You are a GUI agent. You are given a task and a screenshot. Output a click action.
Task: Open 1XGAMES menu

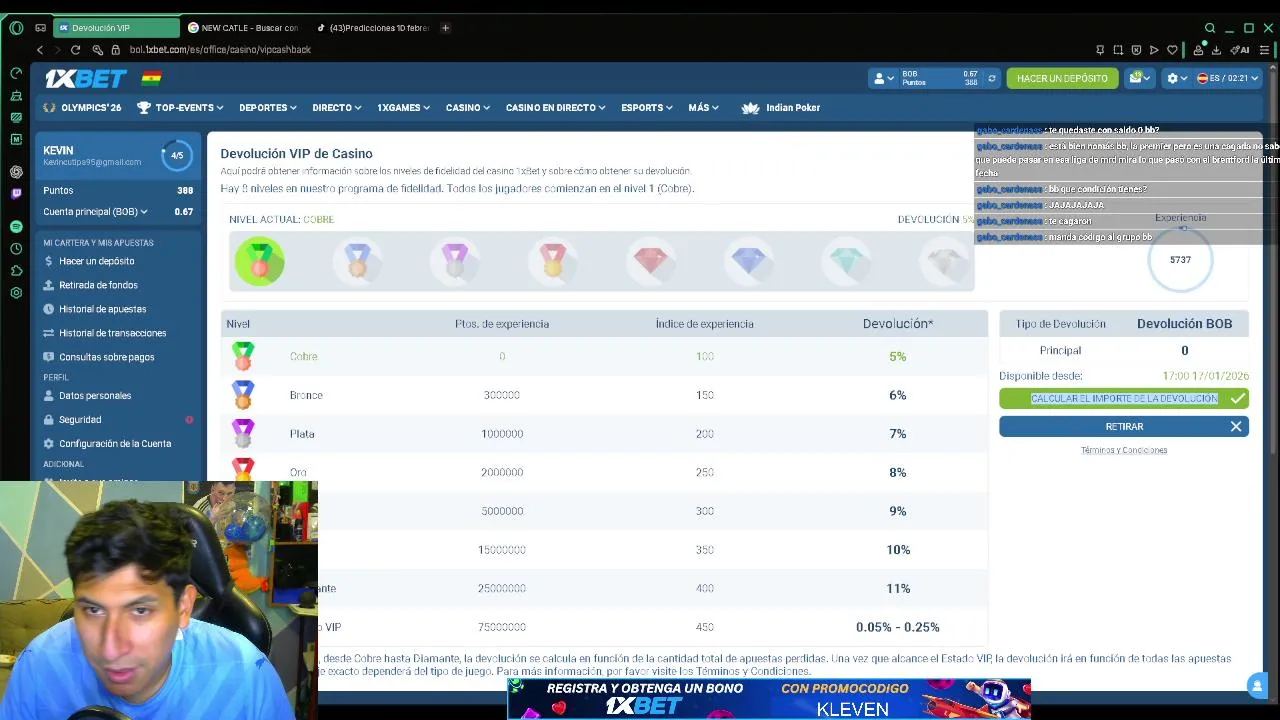tap(403, 108)
